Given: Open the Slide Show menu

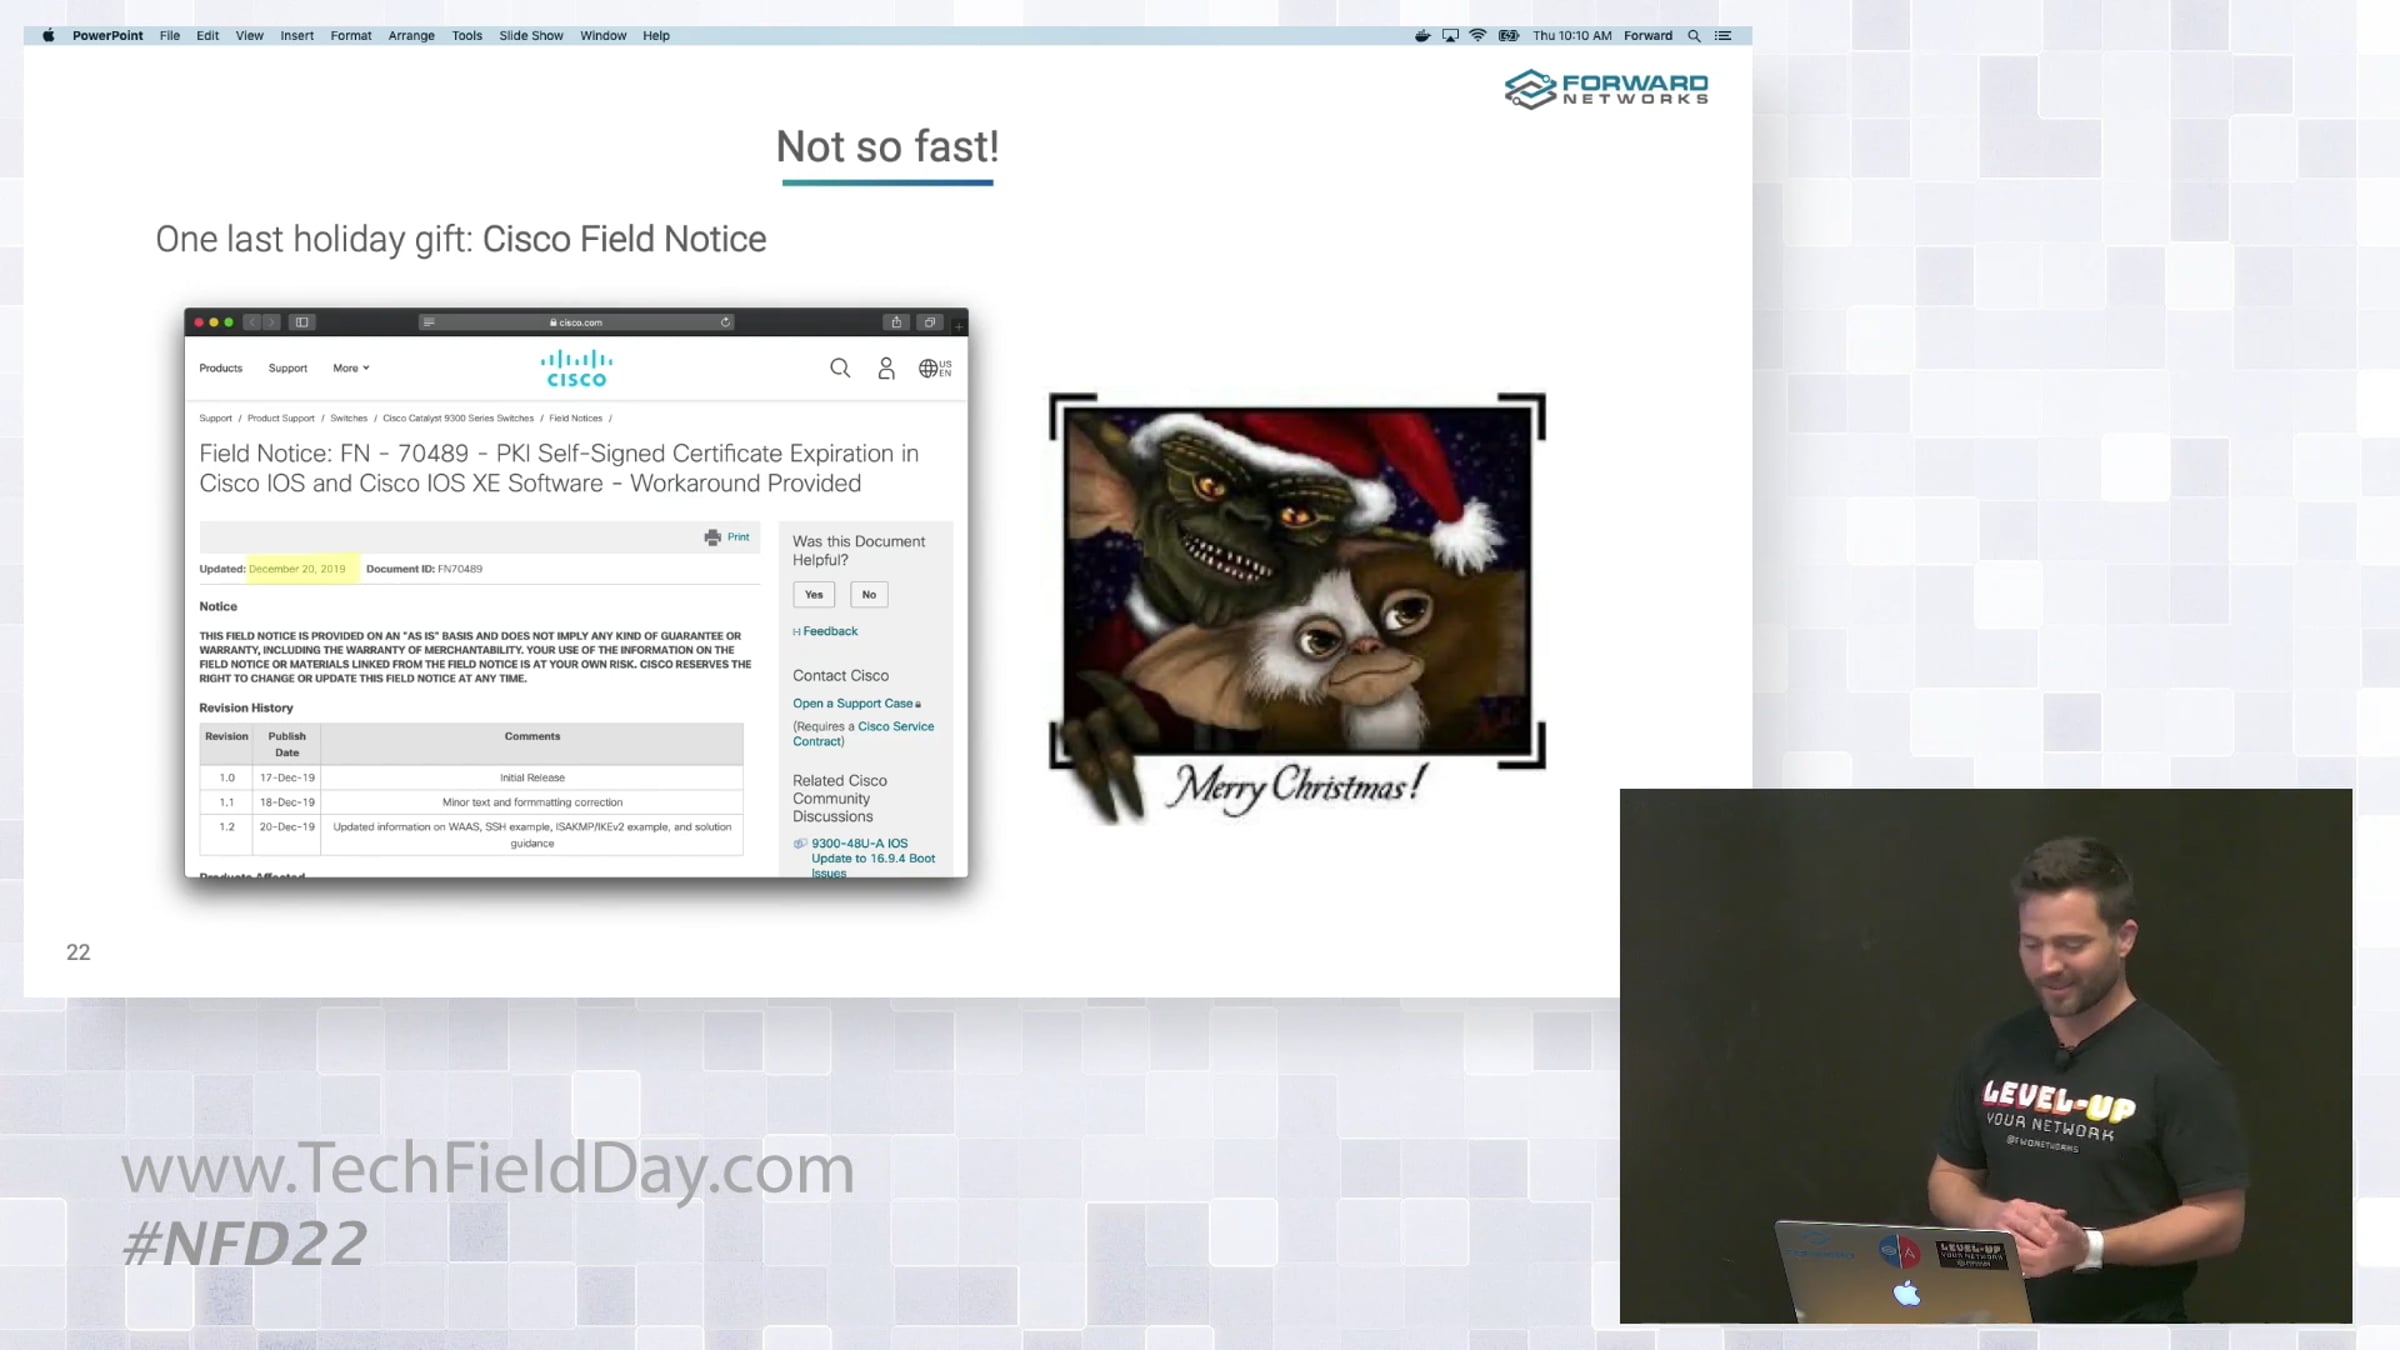Looking at the screenshot, I should (531, 36).
